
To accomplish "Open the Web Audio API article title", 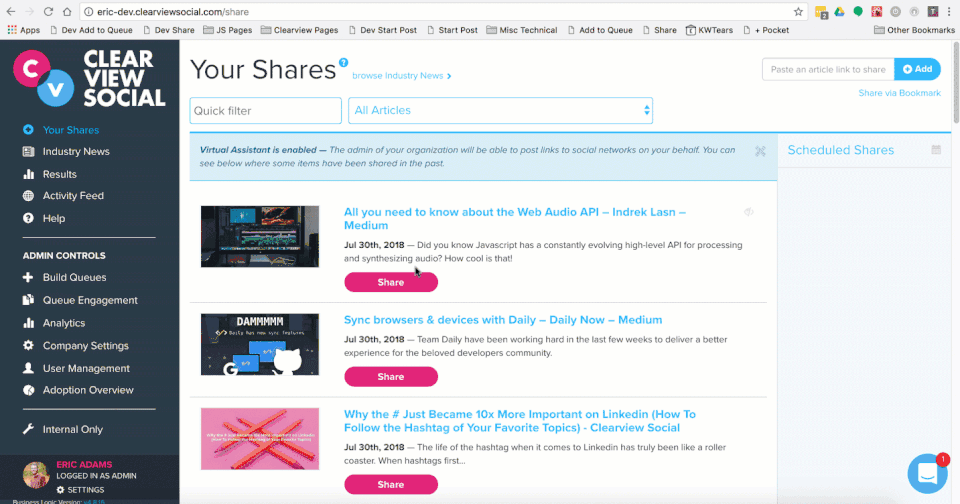I will click(x=514, y=219).
